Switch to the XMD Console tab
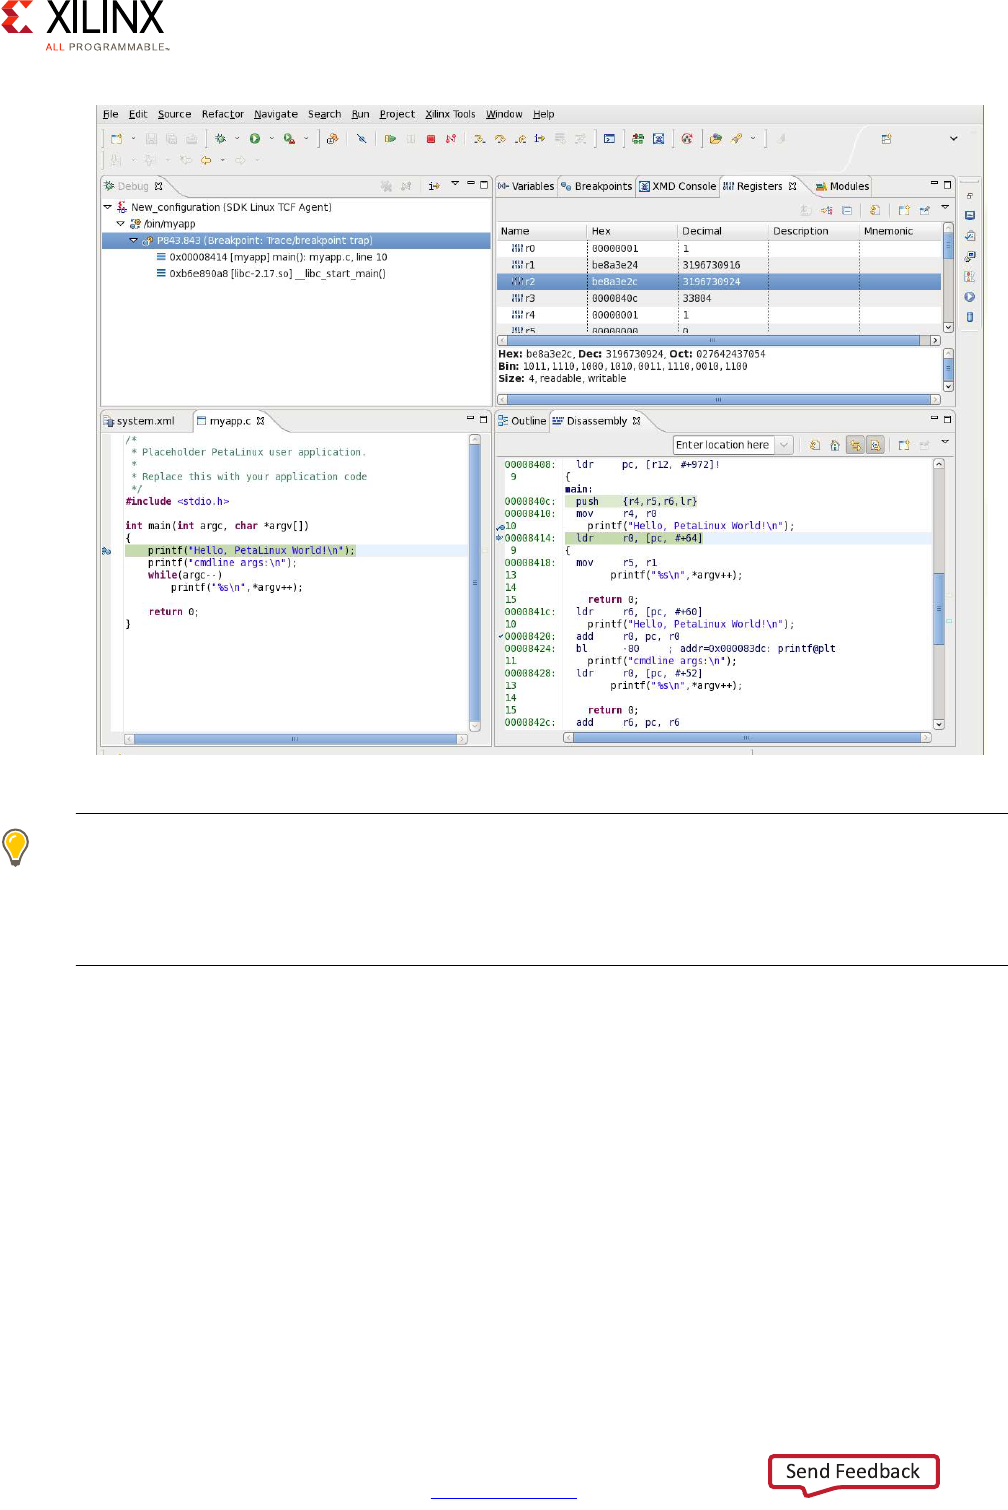1008x1510 pixels. (x=677, y=186)
